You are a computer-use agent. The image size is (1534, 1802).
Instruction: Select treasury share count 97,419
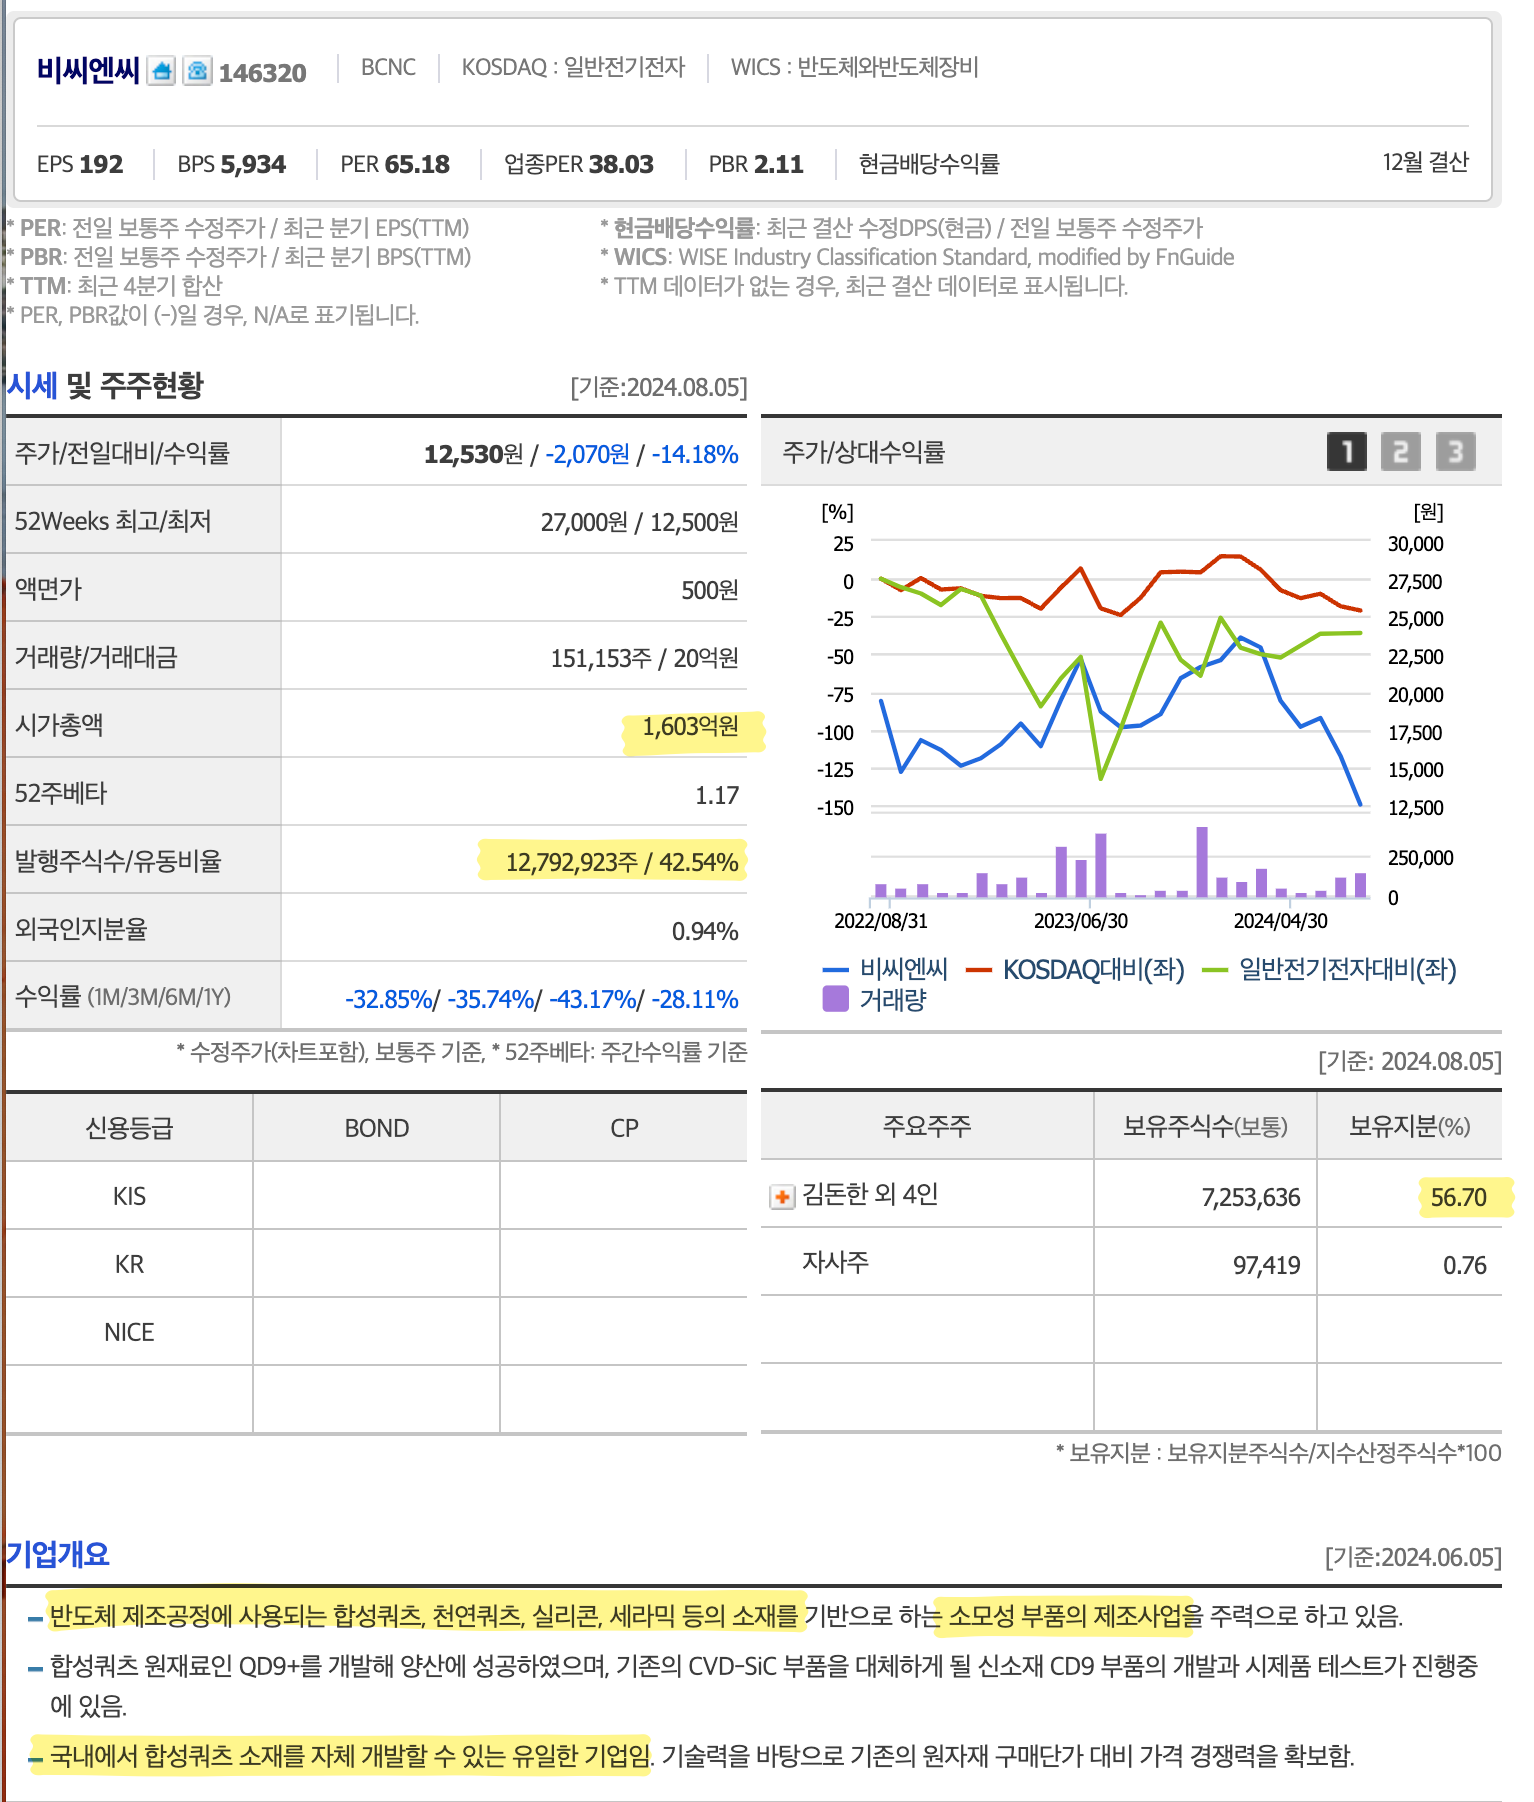coord(1266,1265)
